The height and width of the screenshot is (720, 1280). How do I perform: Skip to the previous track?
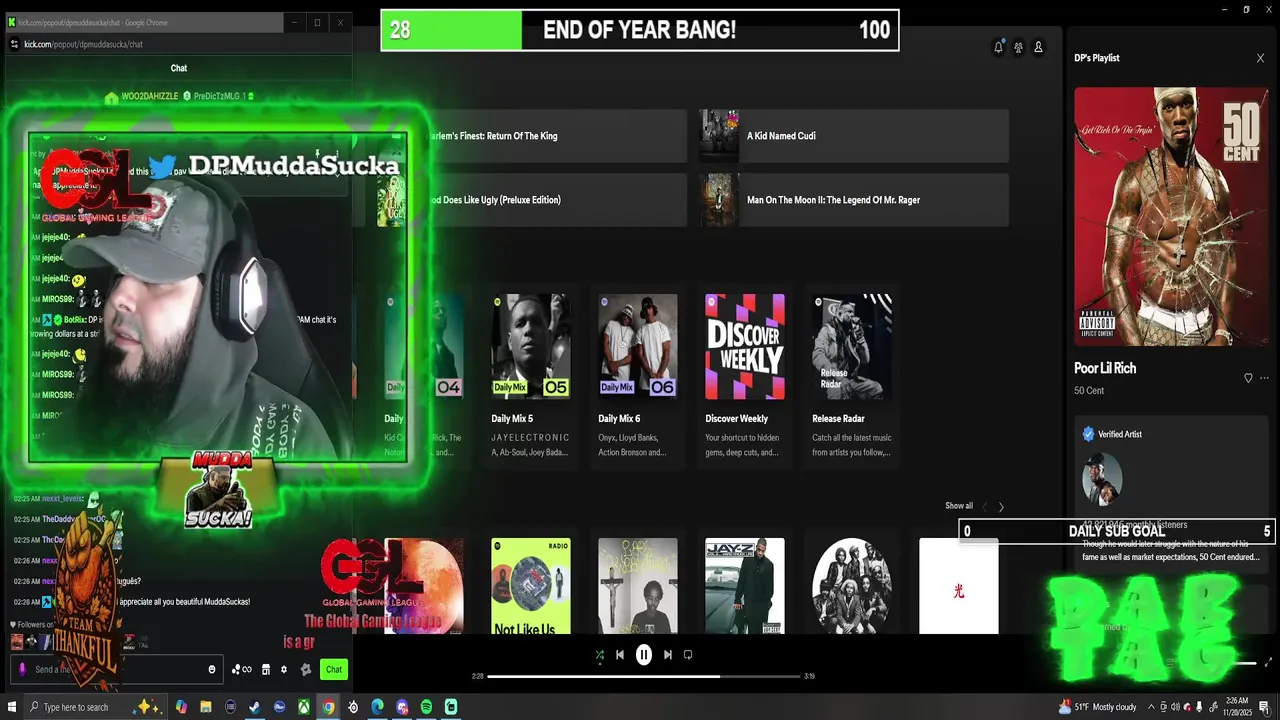[x=620, y=655]
